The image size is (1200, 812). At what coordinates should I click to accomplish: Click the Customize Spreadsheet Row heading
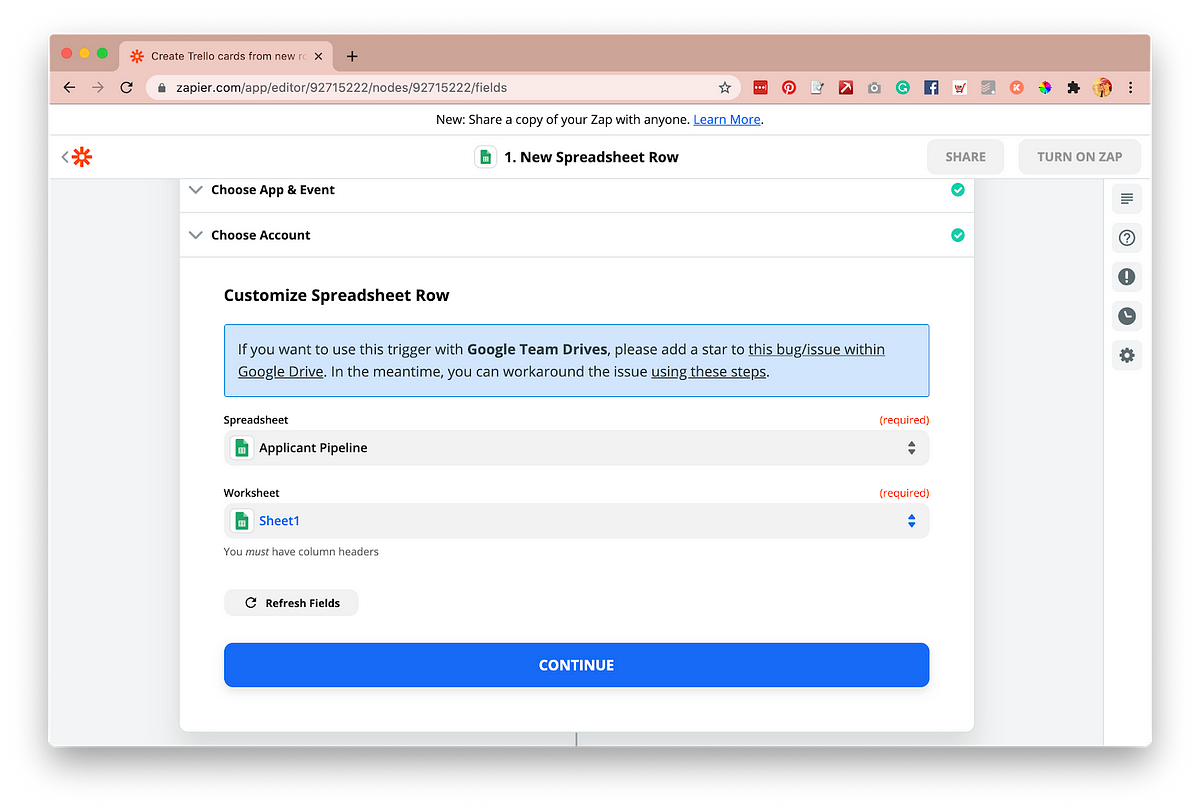[337, 296]
